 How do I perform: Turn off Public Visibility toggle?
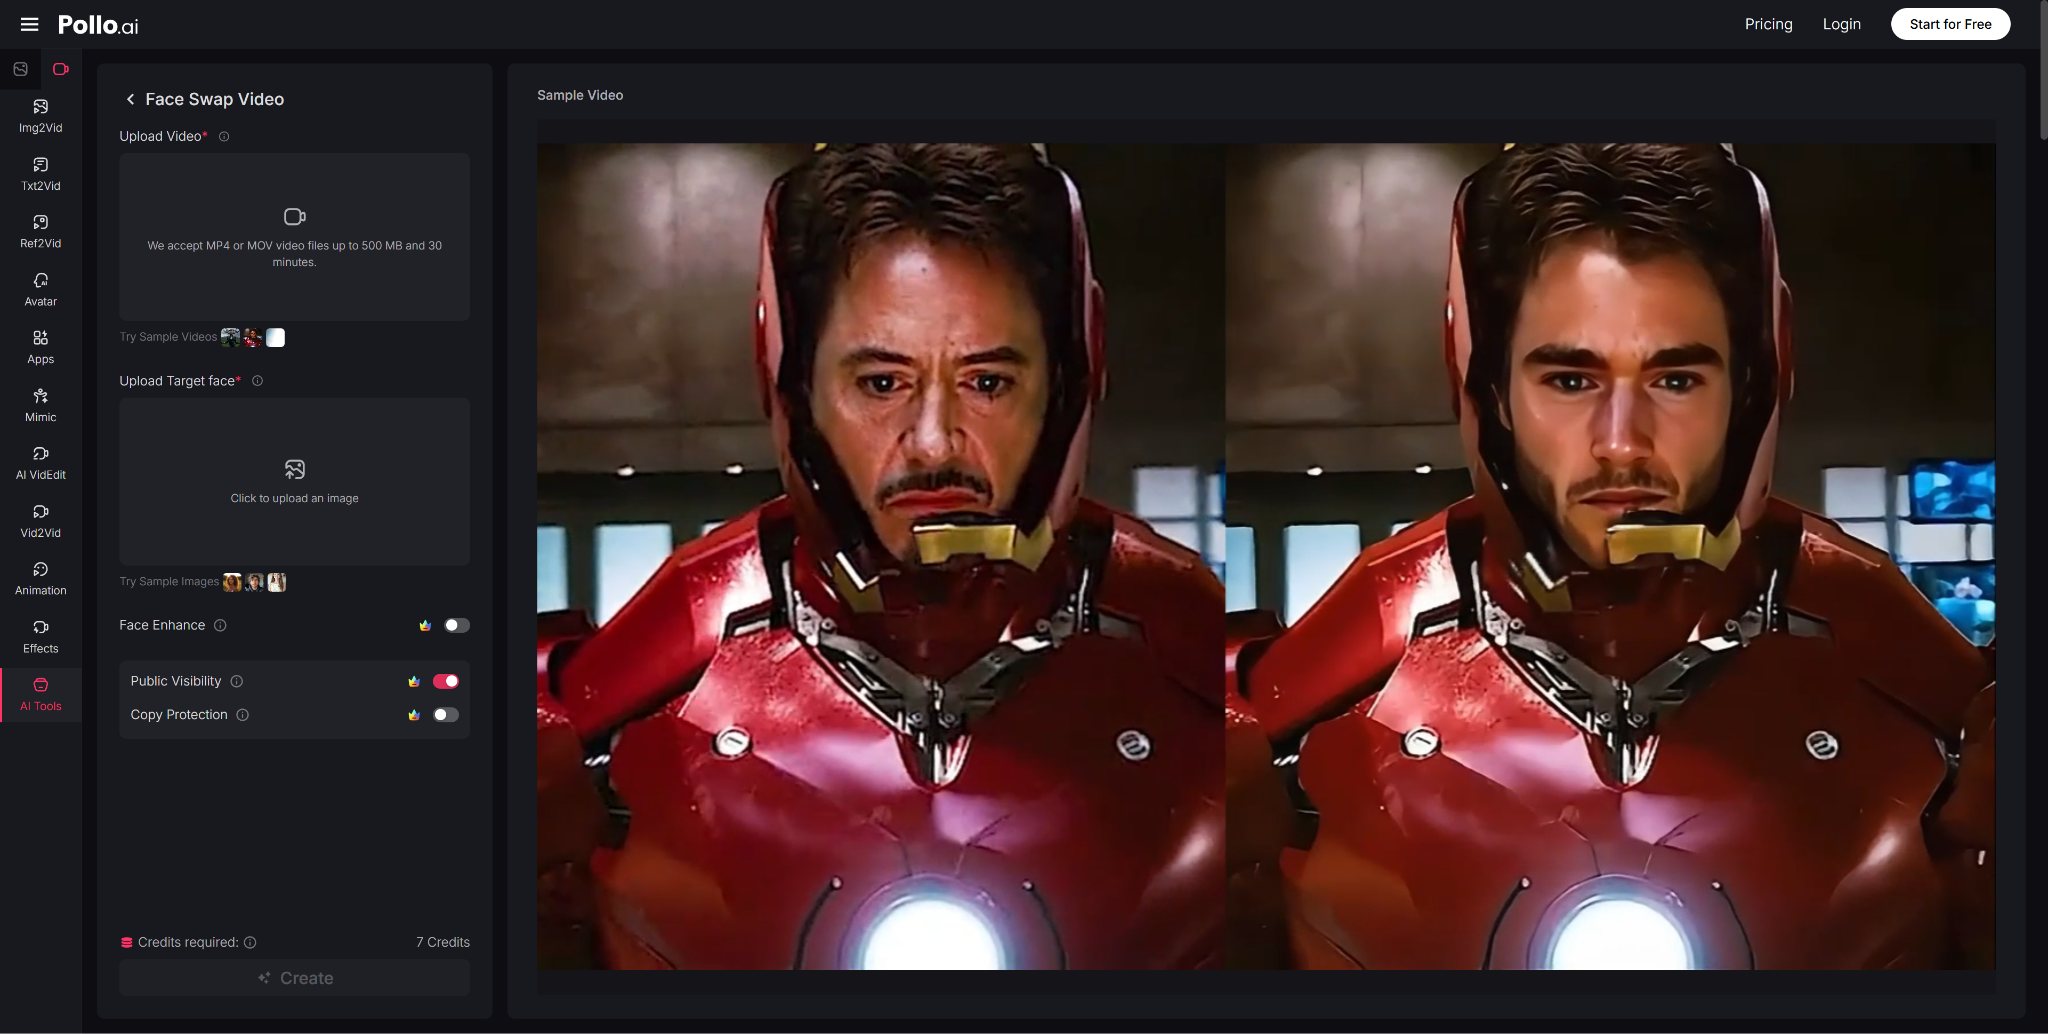tap(446, 681)
